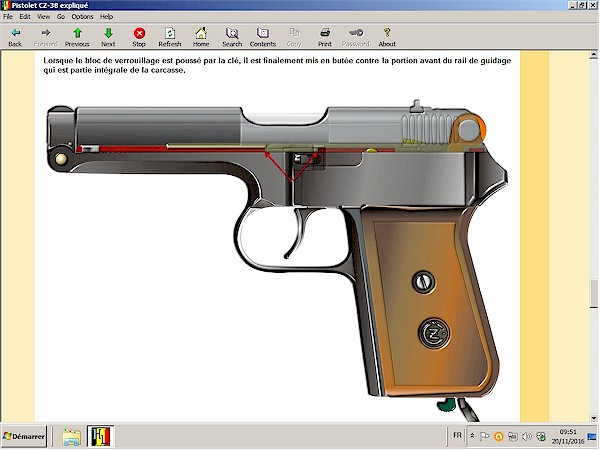Expand hidden system tray icons

473,436
